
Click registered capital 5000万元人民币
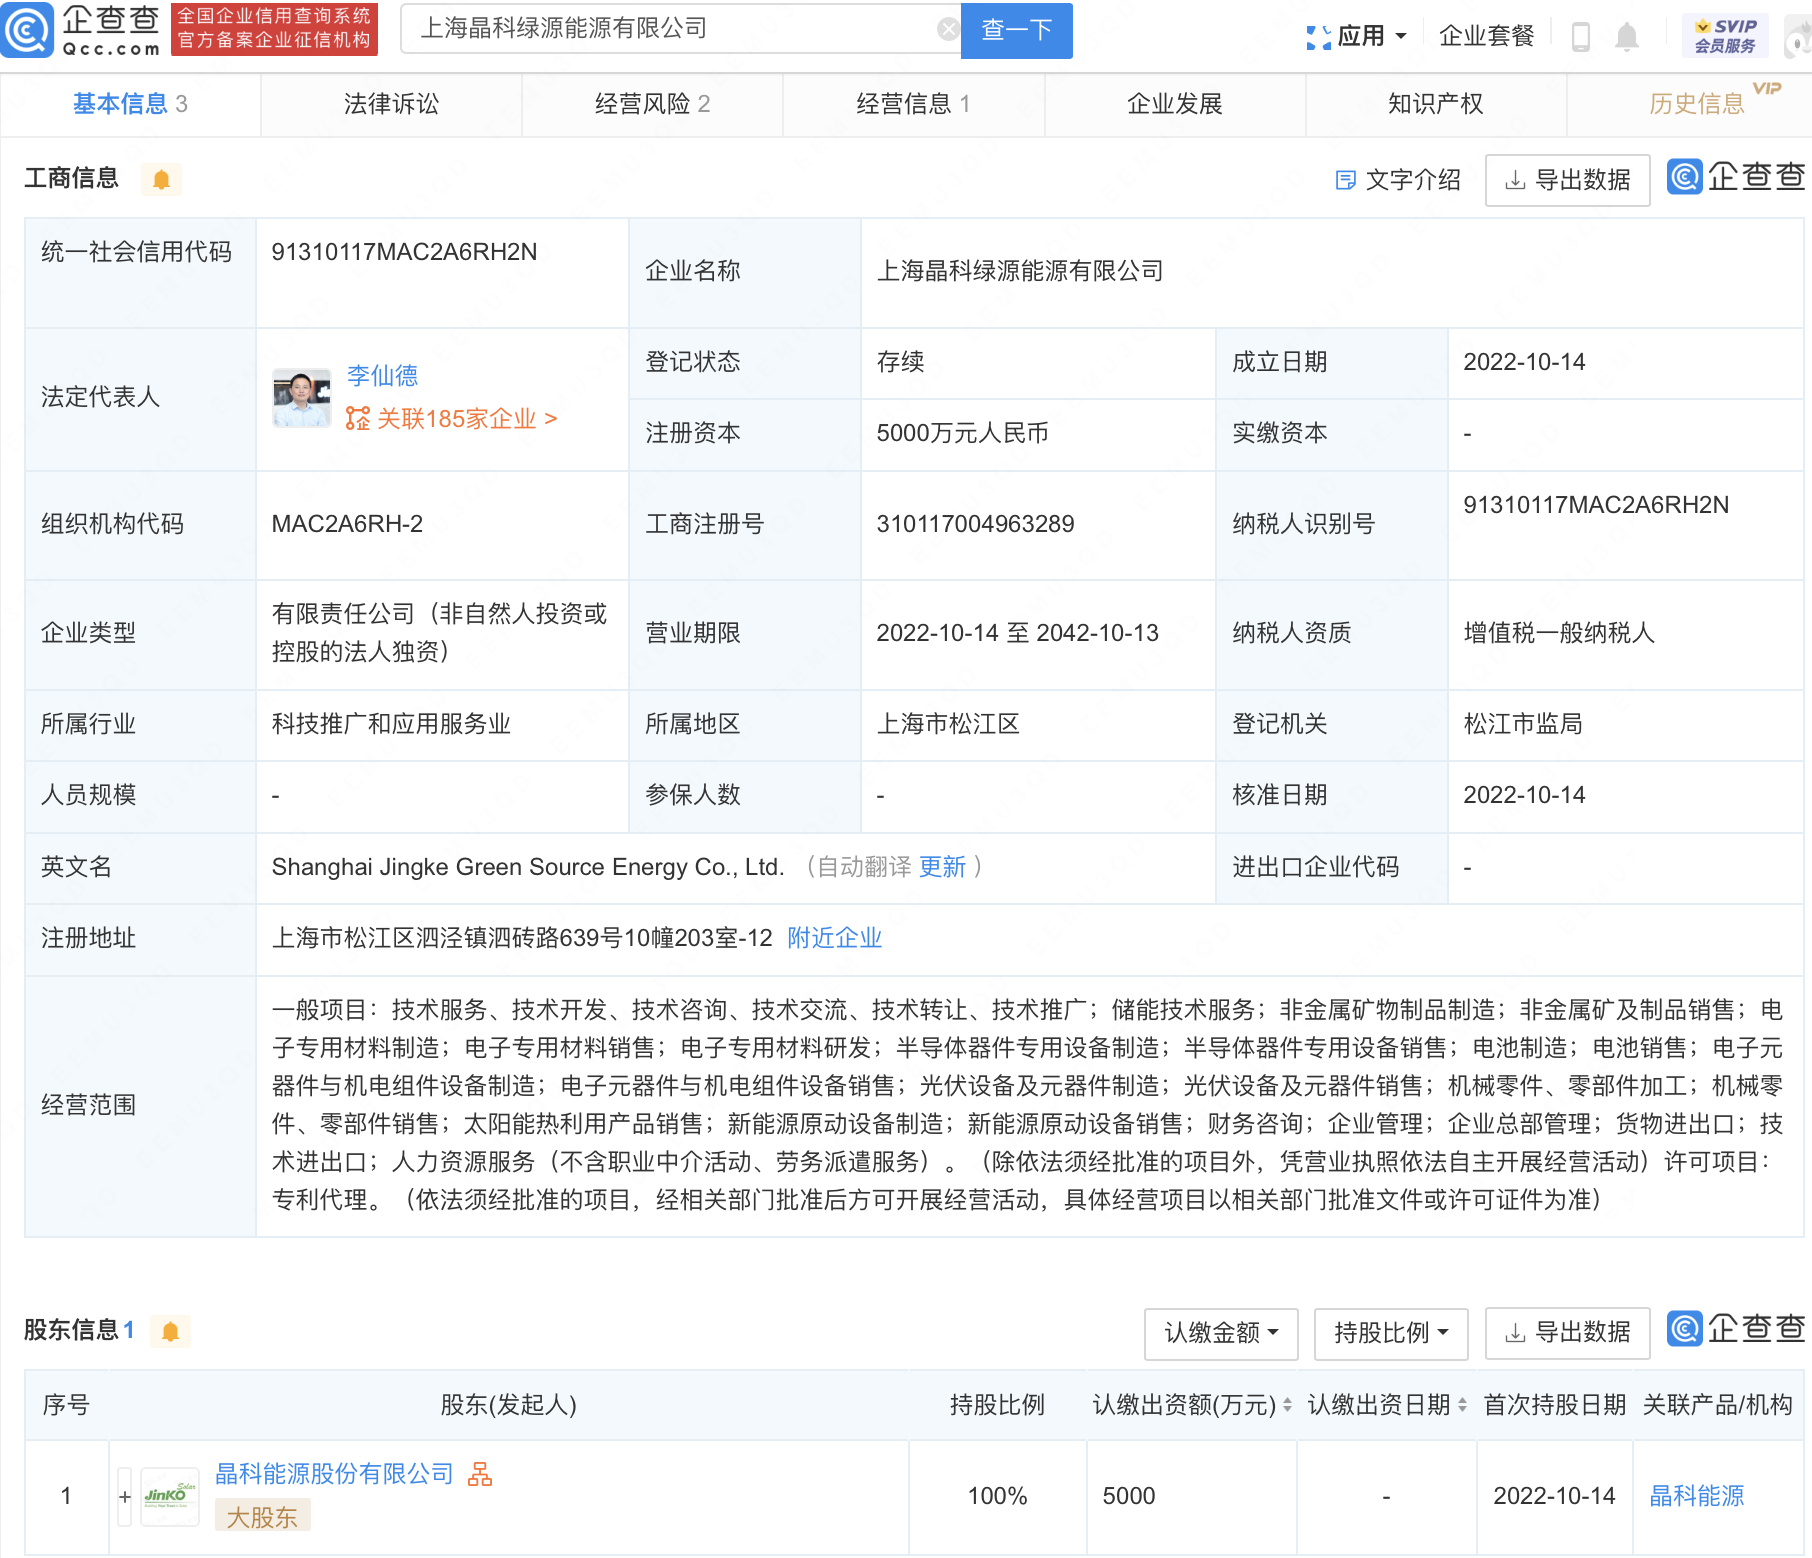pyautogui.click(x=962, y=433)
